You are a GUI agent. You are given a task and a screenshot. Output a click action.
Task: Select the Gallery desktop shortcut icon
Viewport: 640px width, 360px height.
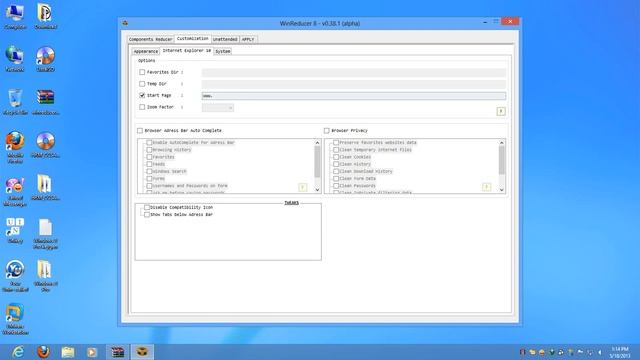tap(15, 231)
